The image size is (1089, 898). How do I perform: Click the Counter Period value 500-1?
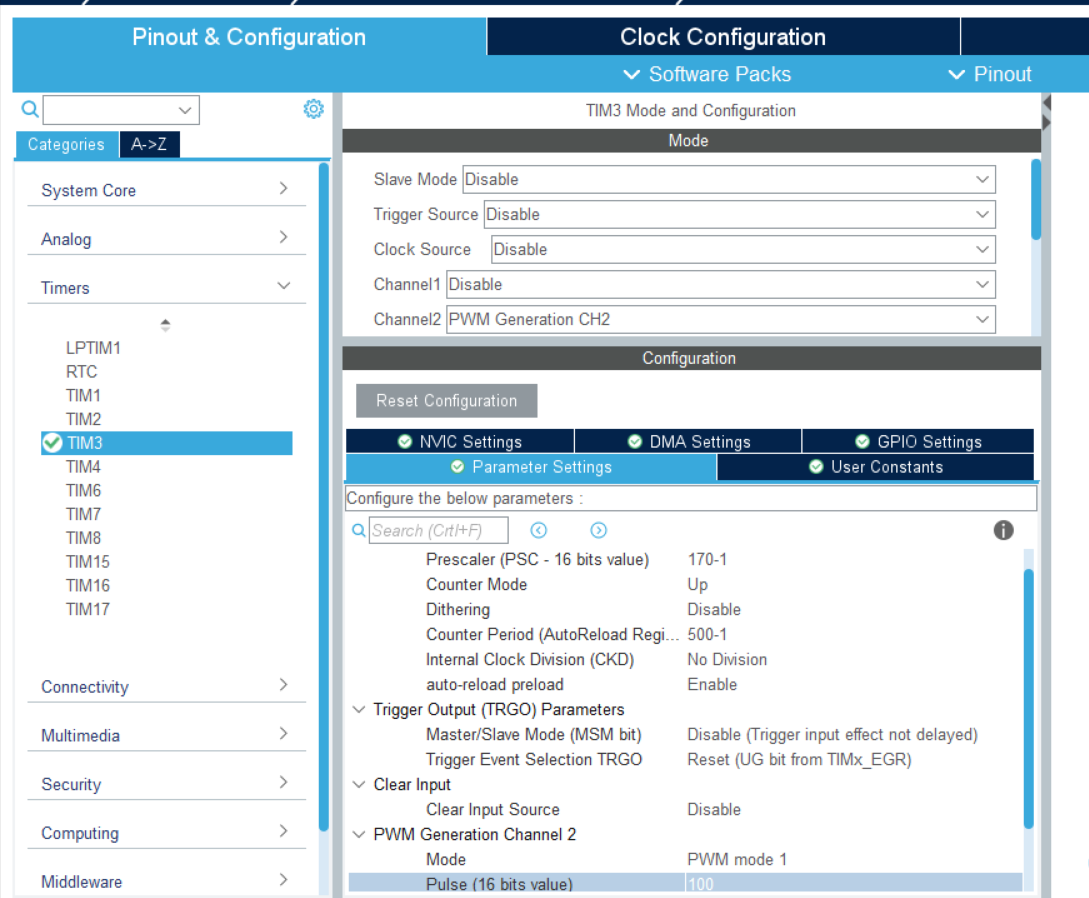(707, 634)
